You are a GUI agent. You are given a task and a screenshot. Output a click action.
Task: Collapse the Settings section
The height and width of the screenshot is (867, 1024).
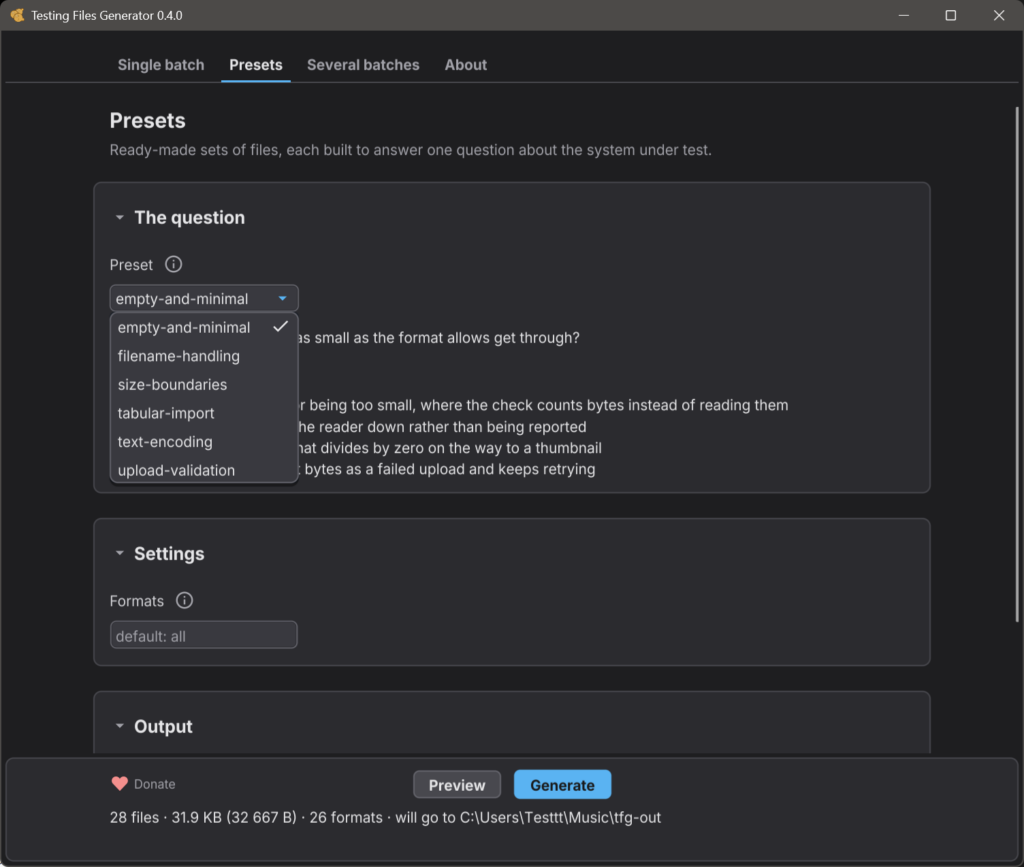point(120,553)
